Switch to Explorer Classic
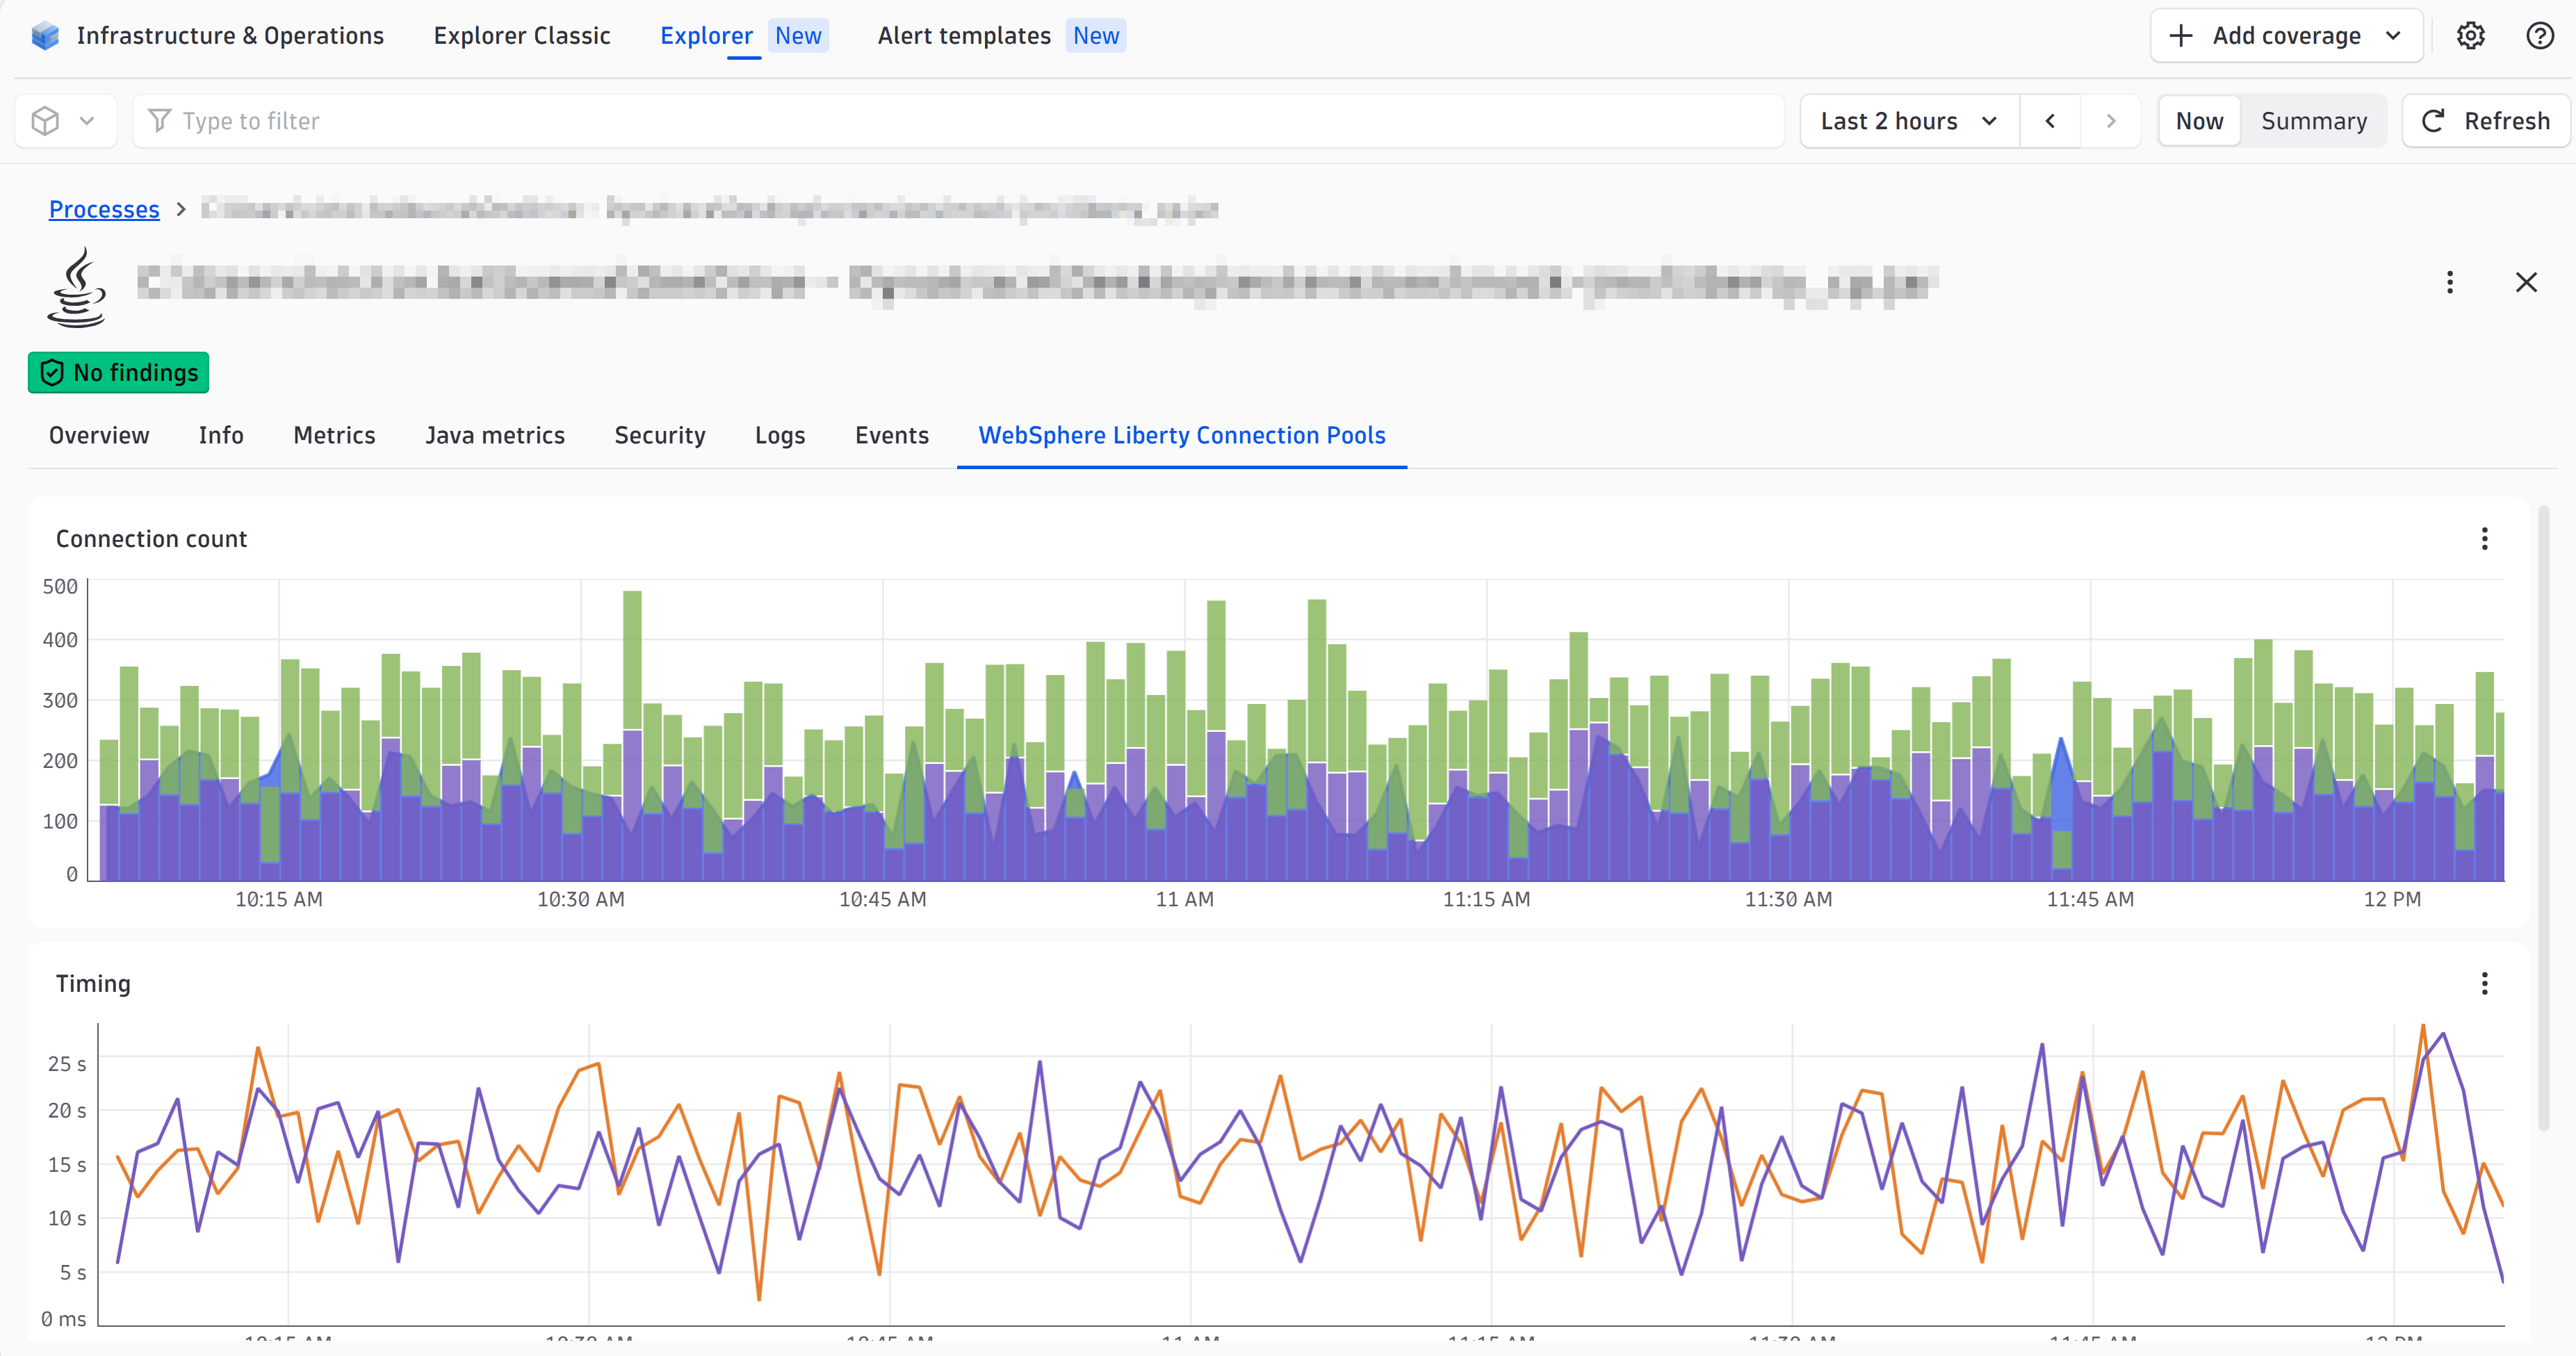 click(x=522, y=36)
